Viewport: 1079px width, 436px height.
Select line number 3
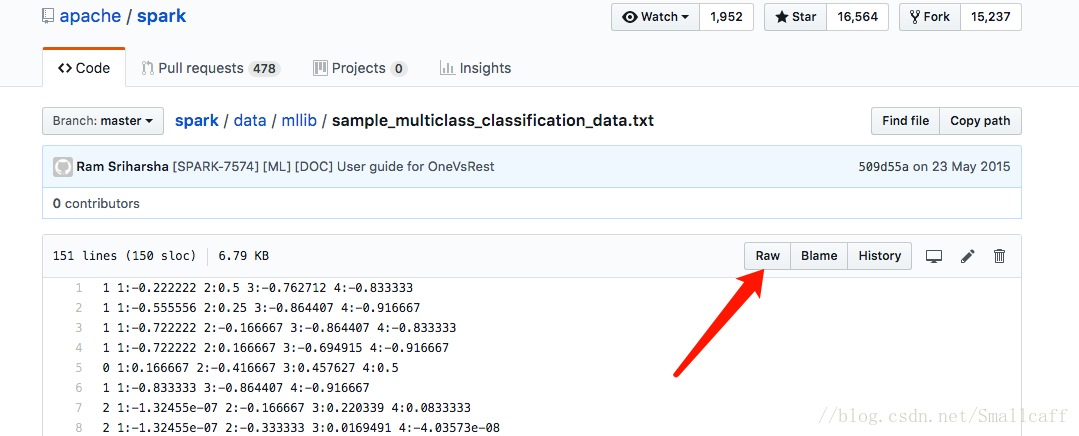click(x=79, y=328)
